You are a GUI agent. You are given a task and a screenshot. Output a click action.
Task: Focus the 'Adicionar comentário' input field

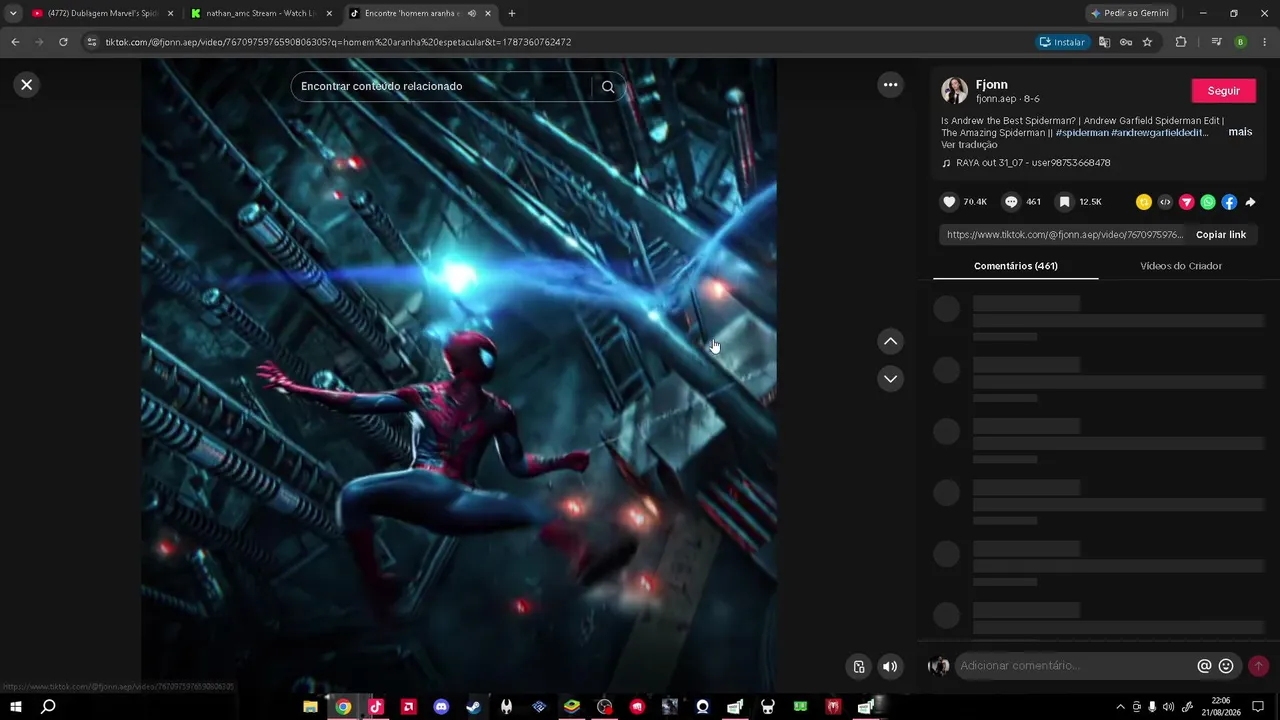click(x=1075, y=666)
